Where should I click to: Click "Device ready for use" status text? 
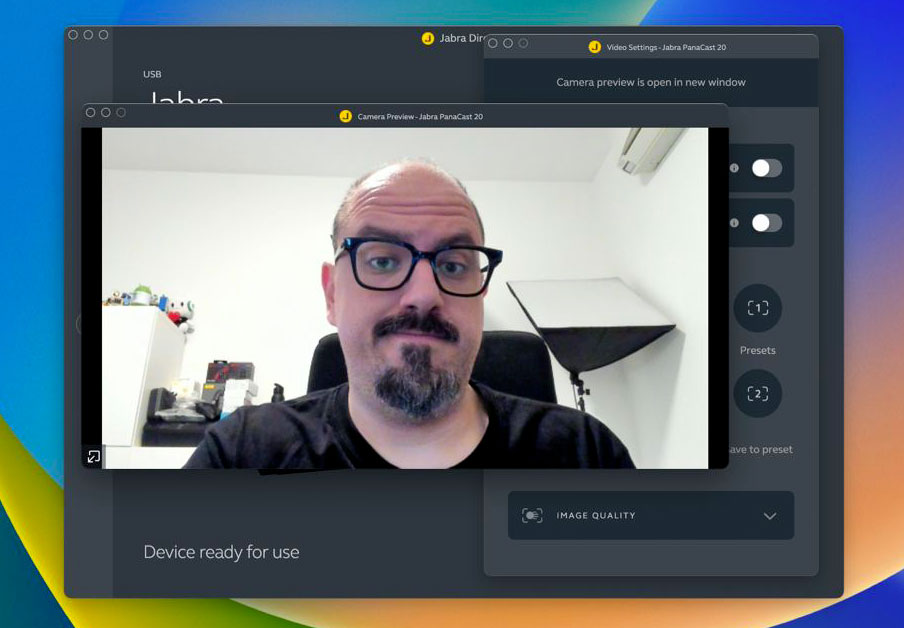pyautogui.click(x=221, y=552)
